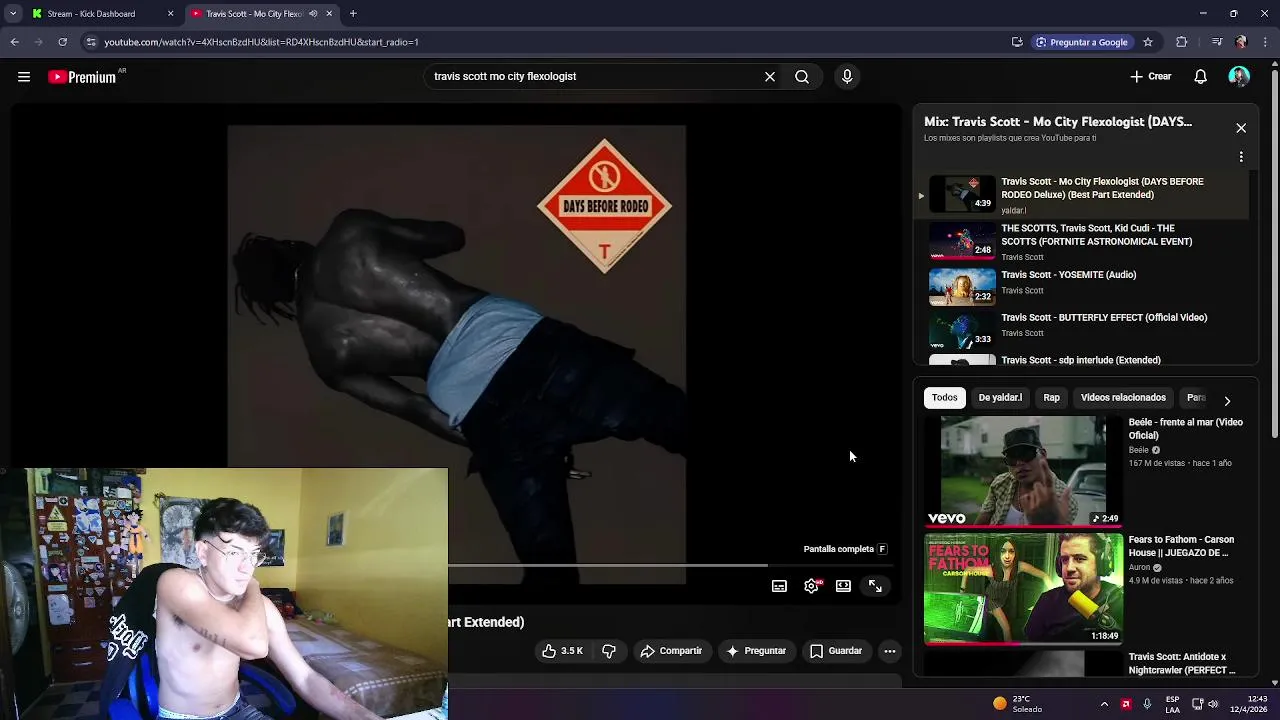The height and width of the screenshot is (720, 1280).
Task: Select the Todos filter chip
Action: tap(945, 398)
